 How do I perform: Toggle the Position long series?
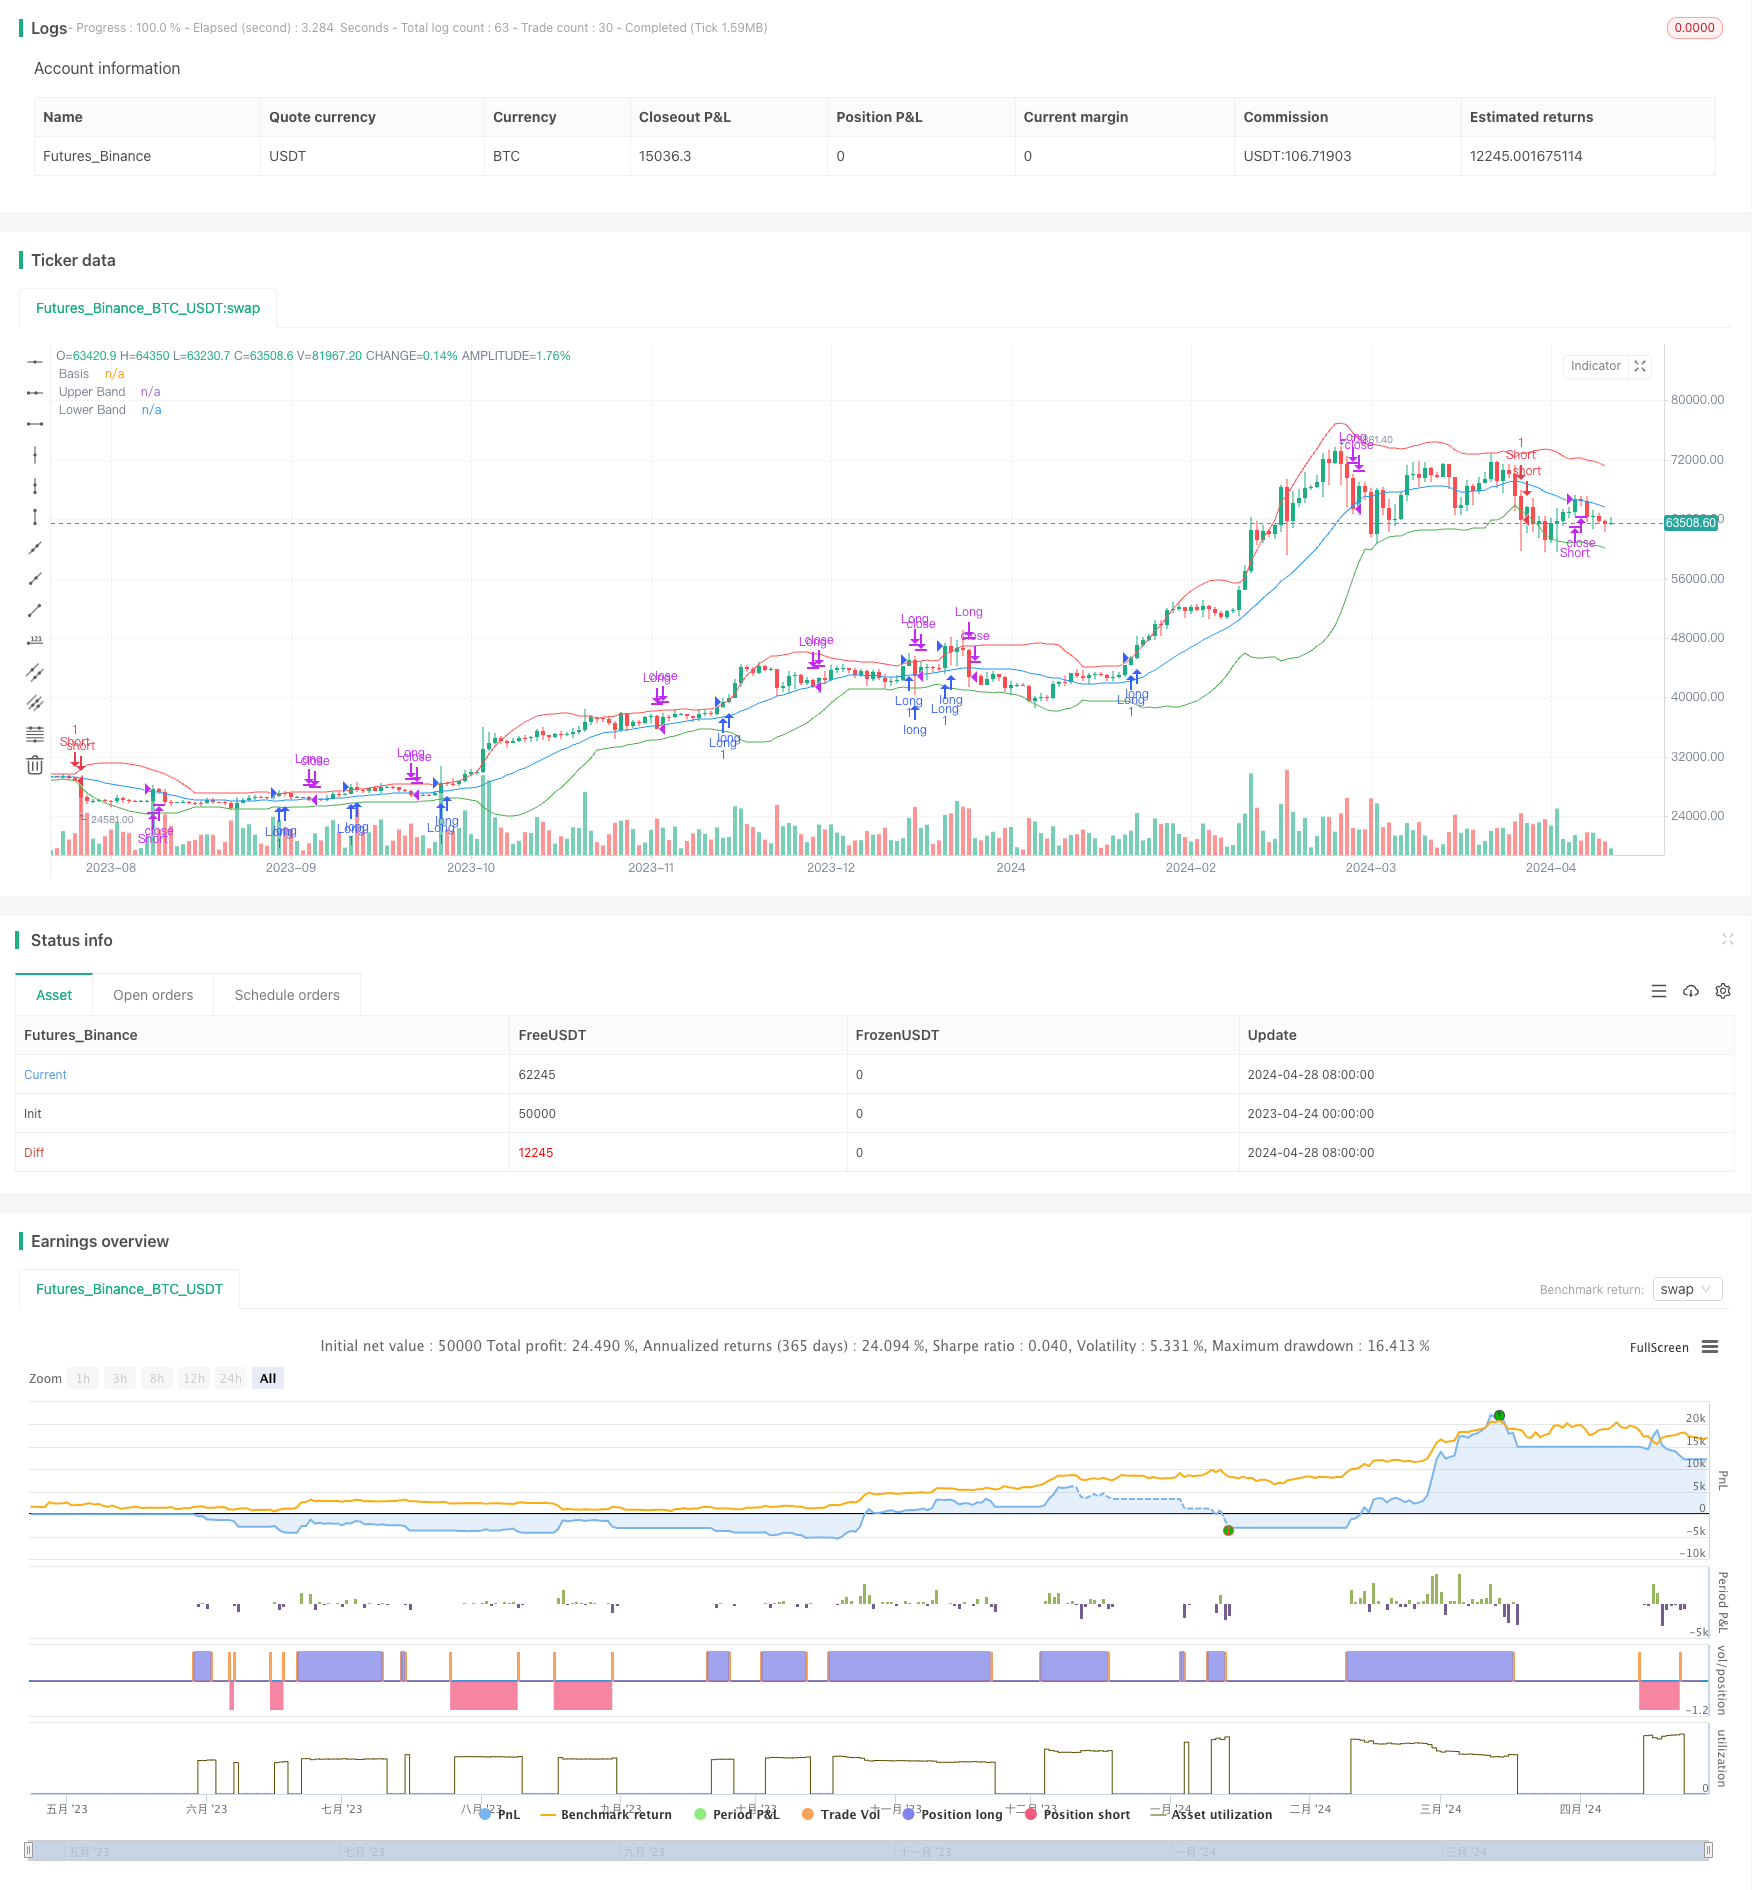click(x=952, y=1814)
